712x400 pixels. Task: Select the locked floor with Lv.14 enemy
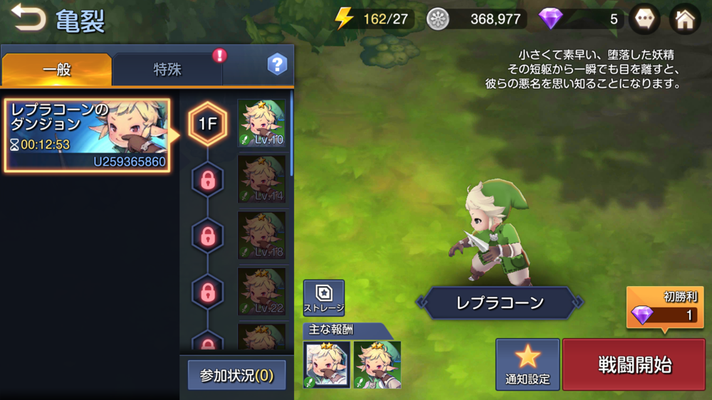[x=208, y=180]
